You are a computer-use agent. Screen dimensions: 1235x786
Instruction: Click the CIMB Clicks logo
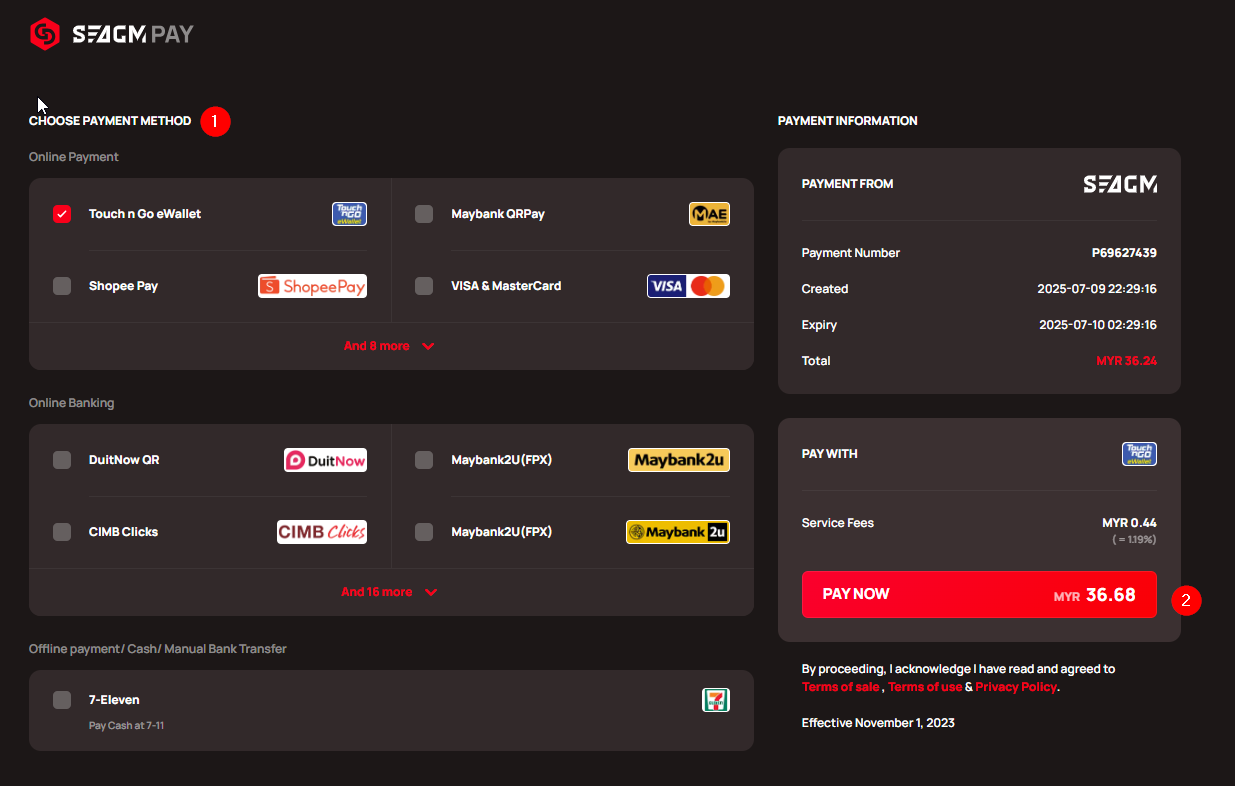[x=322, y=532]
